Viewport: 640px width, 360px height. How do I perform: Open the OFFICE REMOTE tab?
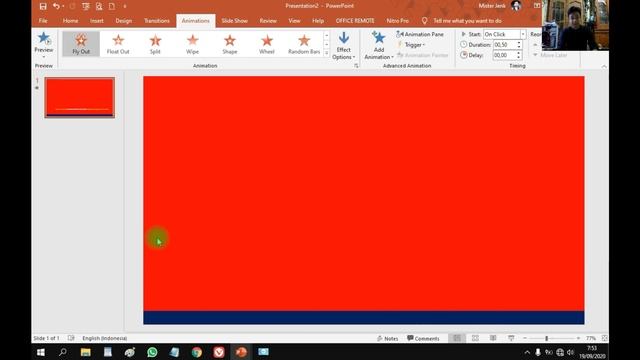click(x=355, y=20)
